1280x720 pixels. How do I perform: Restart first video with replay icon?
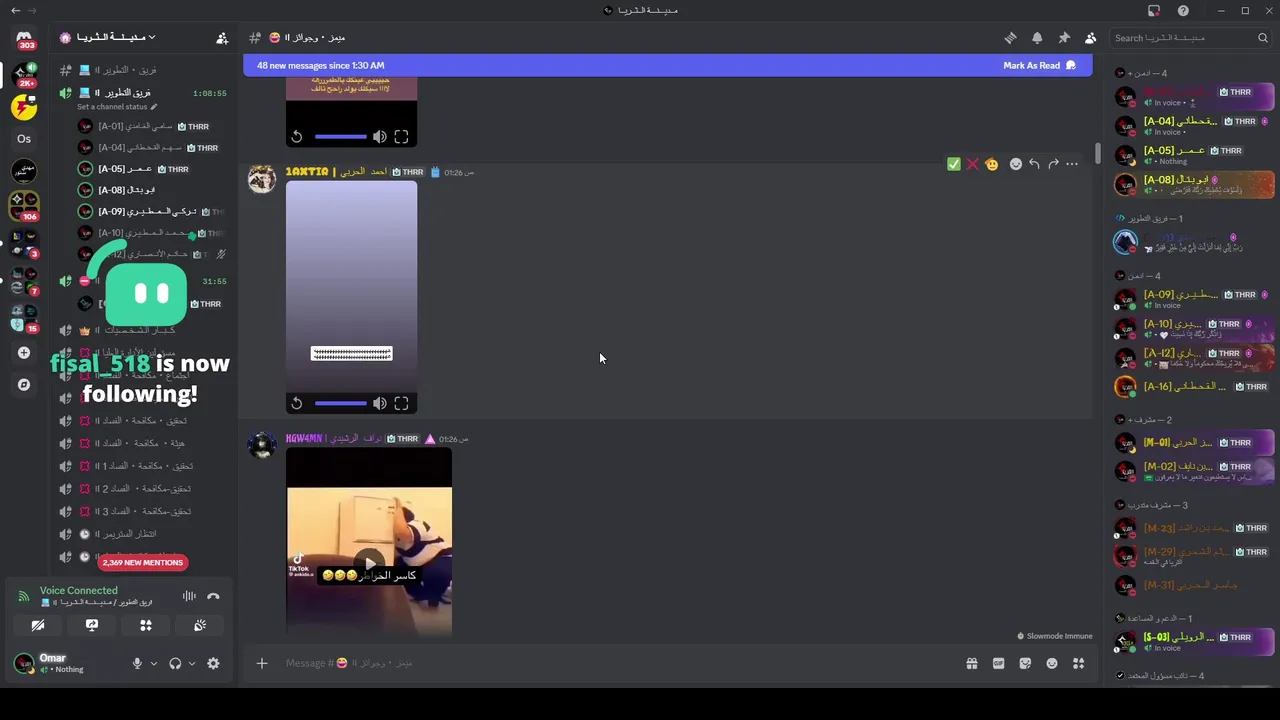(x=297, y=137)
